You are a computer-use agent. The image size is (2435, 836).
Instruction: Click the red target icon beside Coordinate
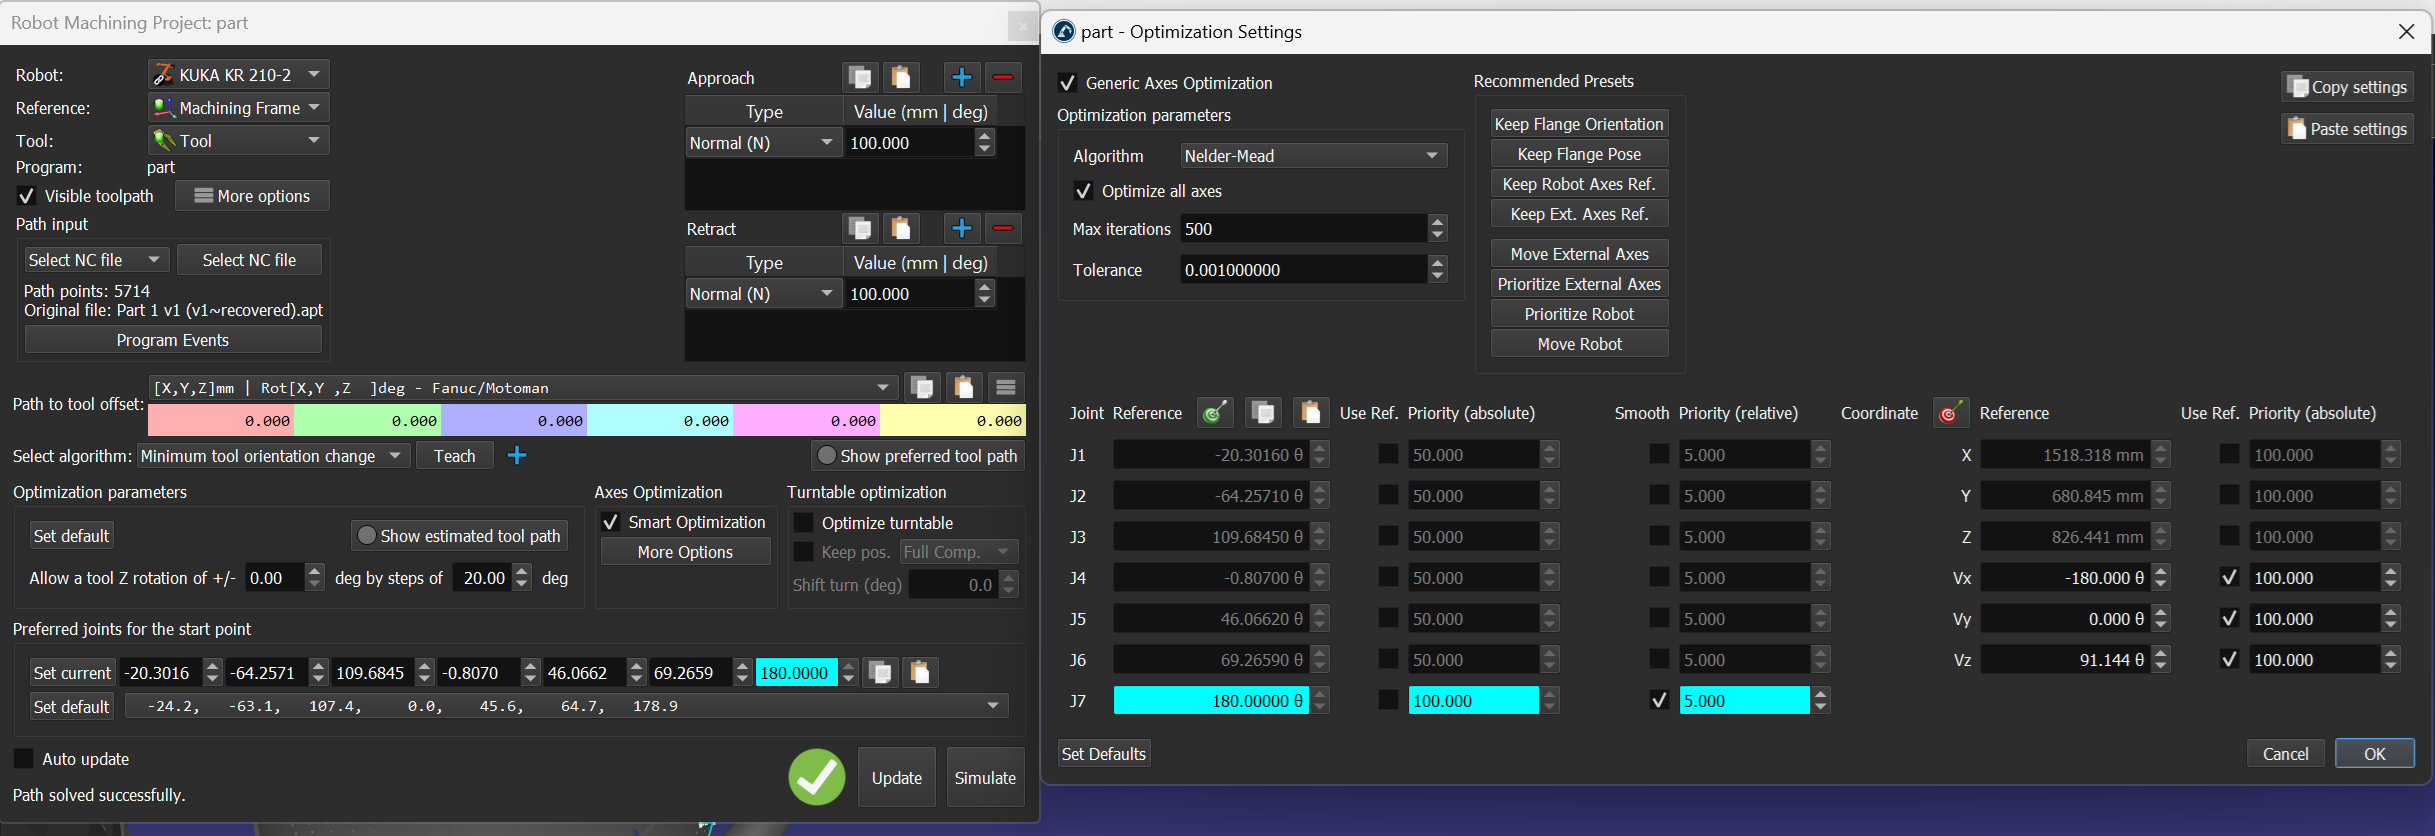coord(1949,413)
